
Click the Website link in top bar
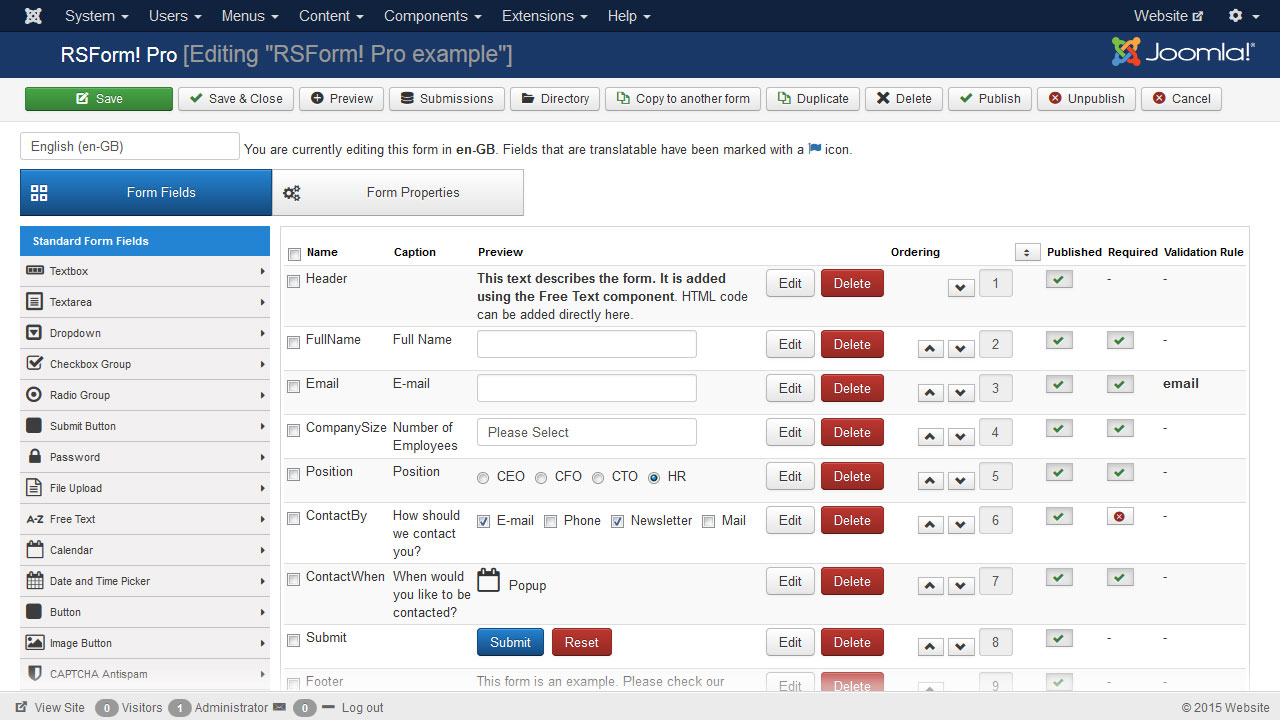pyautogui.click(x=1168, y=16)
